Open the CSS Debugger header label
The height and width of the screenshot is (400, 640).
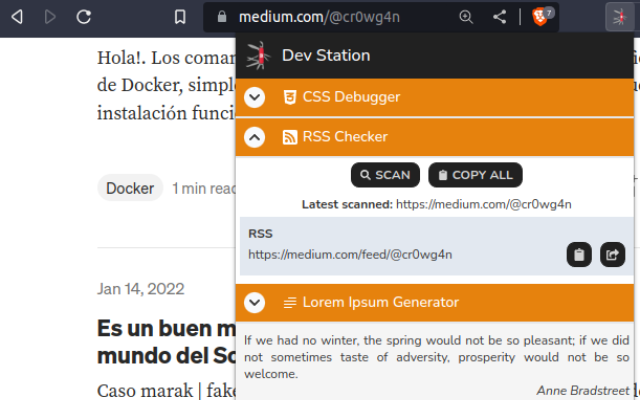pos(351,97)
